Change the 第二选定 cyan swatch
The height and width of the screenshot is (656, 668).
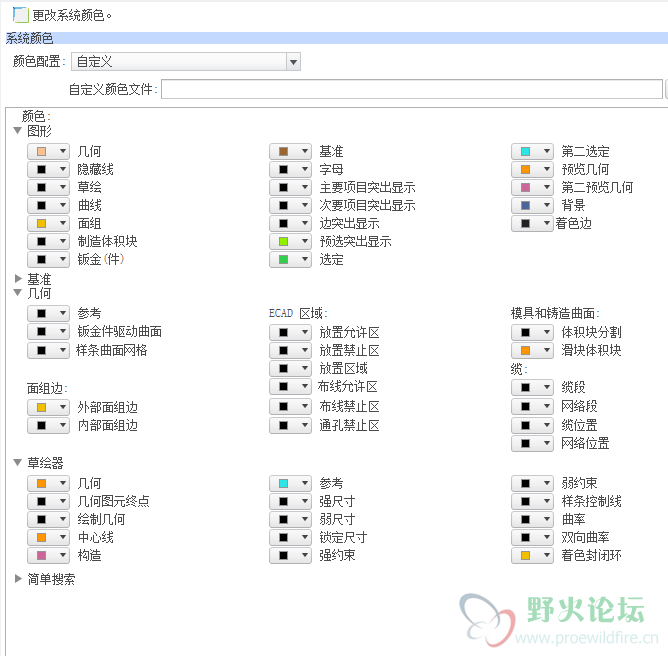(x=533, y=151)
